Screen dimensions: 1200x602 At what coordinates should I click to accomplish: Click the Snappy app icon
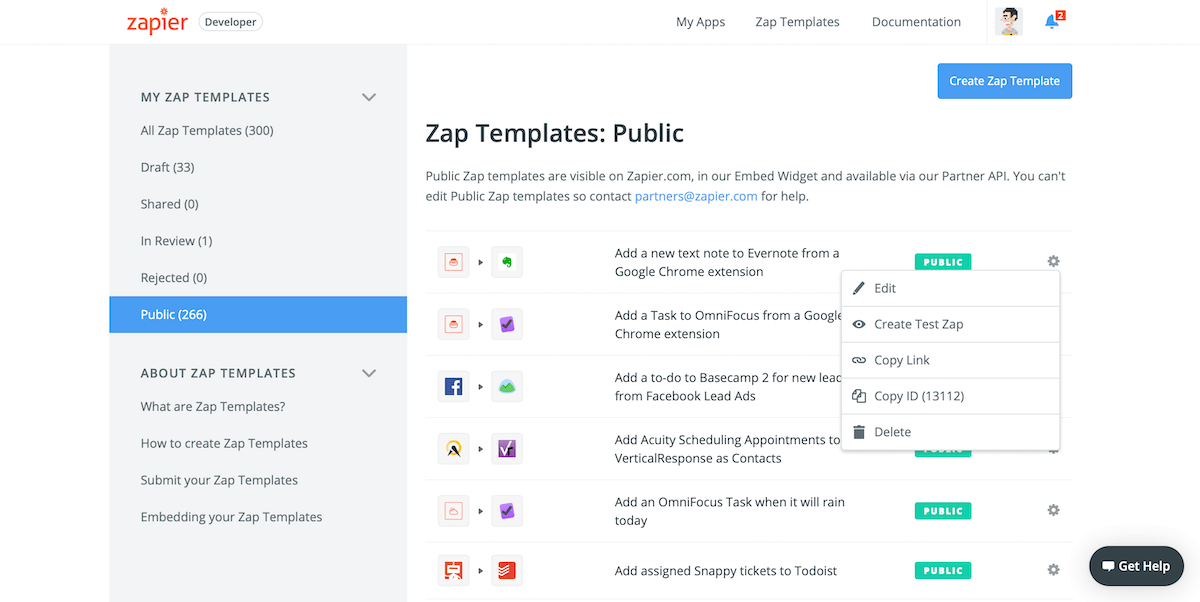point(453,570)
